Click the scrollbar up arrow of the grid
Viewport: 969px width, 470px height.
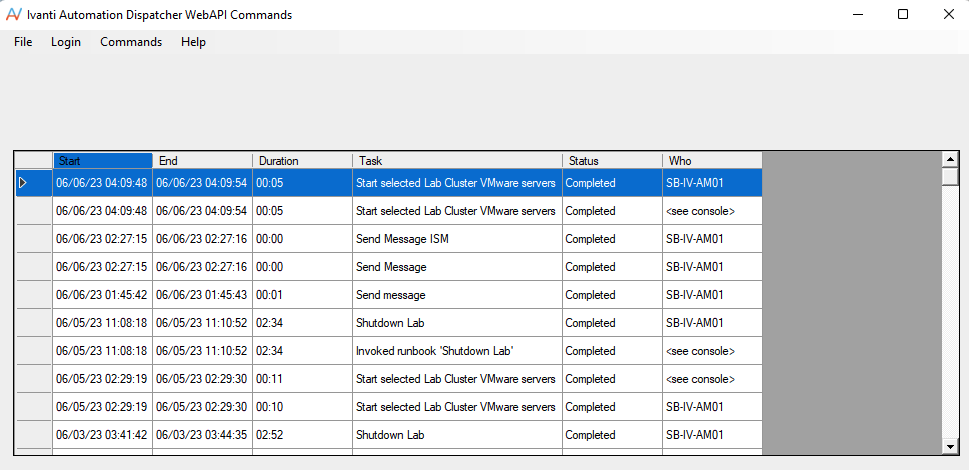950,160
